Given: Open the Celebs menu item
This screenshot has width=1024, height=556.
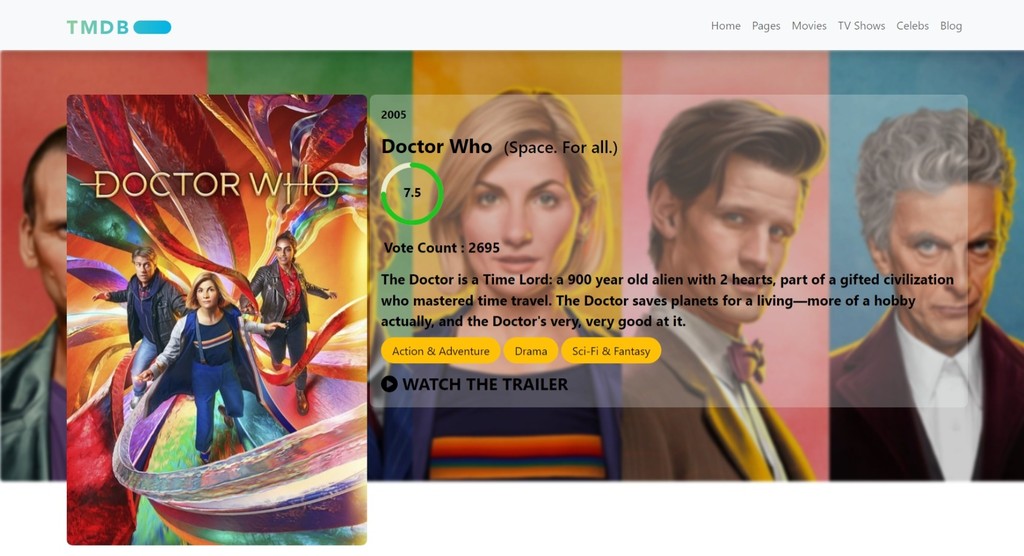Looking at the screenshot, I should 912,26.
